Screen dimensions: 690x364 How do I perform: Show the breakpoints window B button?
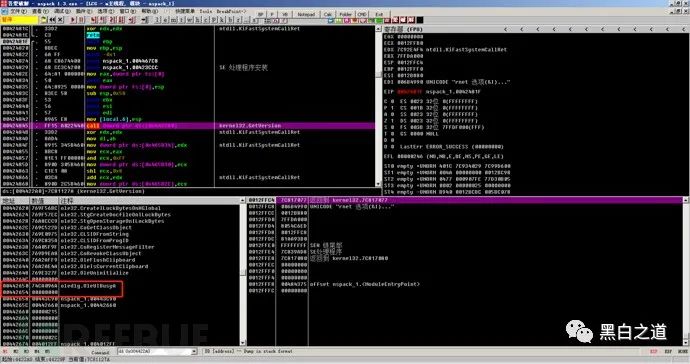(x=230, y=20)
